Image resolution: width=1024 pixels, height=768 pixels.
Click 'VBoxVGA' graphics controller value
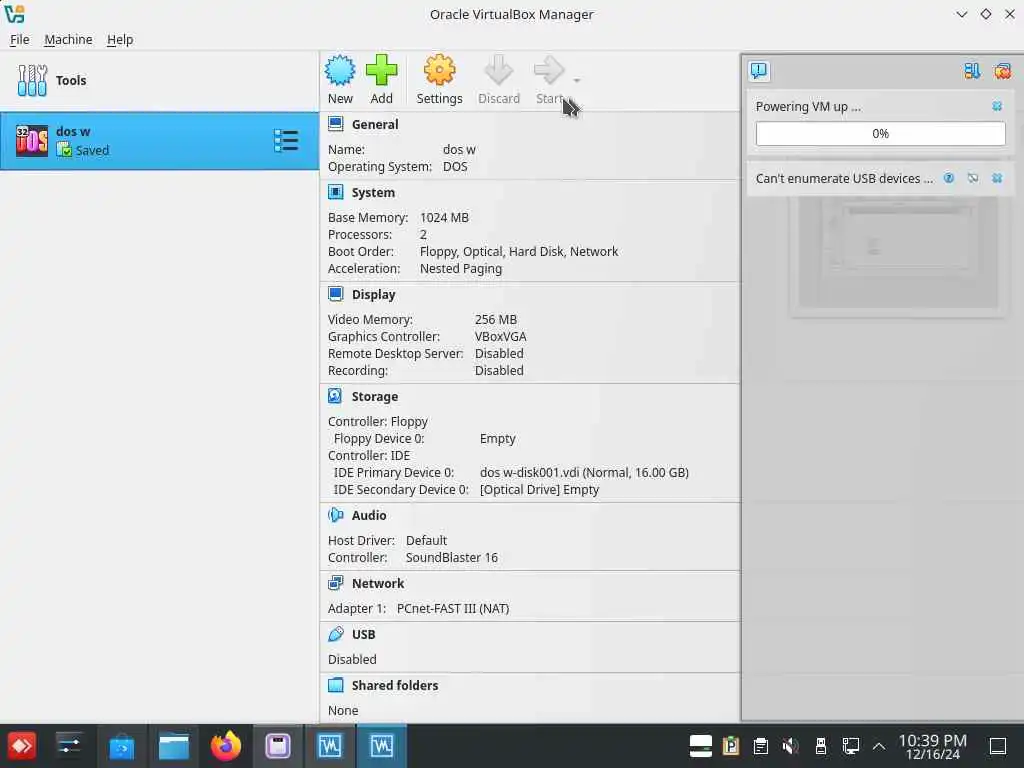pos(500,336)
